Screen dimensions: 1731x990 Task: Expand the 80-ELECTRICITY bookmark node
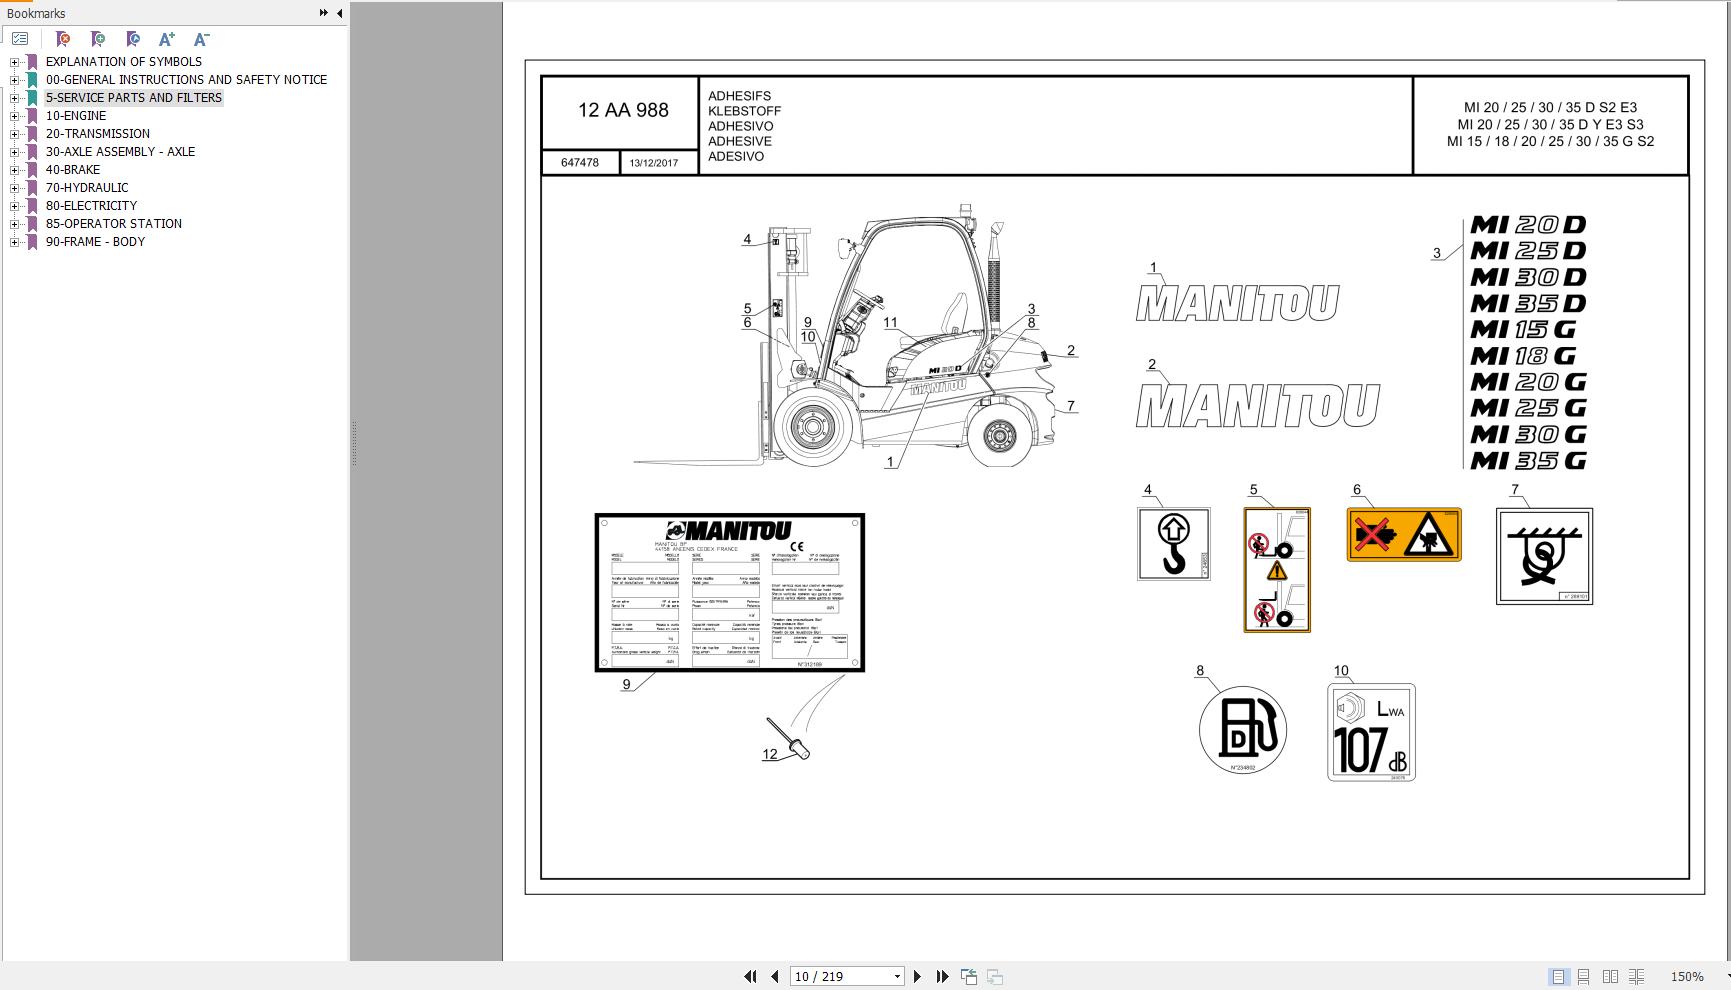(15, 206)
